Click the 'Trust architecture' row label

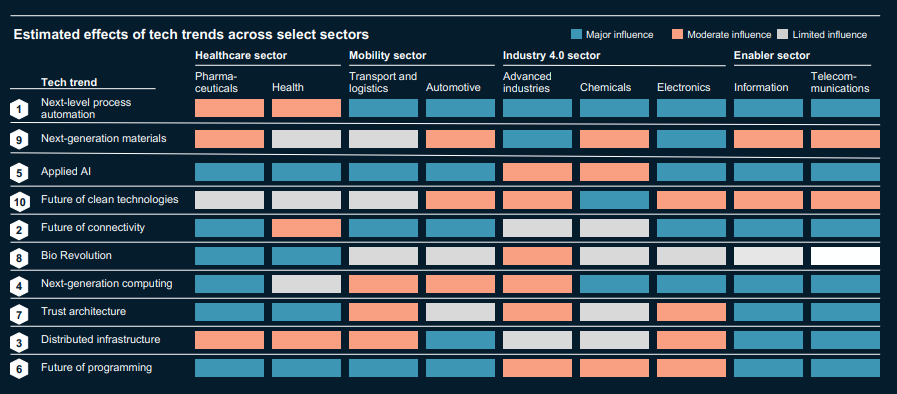point(83,312)
